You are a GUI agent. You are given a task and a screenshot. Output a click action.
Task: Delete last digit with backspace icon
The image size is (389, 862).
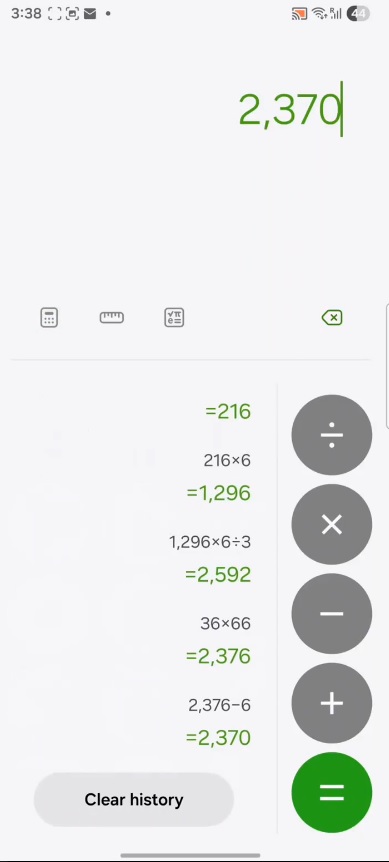pyautogui.click(x=332, y=317)
